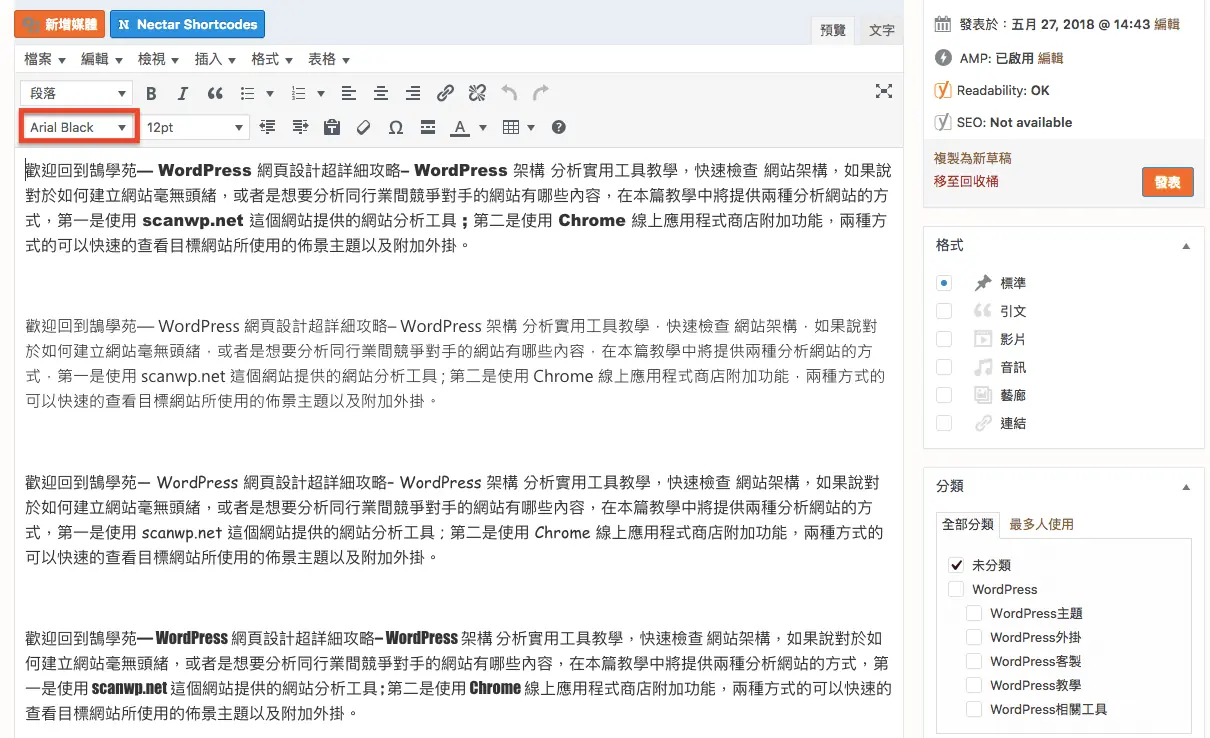Select the 音訊 post format
Screen dimensions: 1210x738
coord(944,367)
